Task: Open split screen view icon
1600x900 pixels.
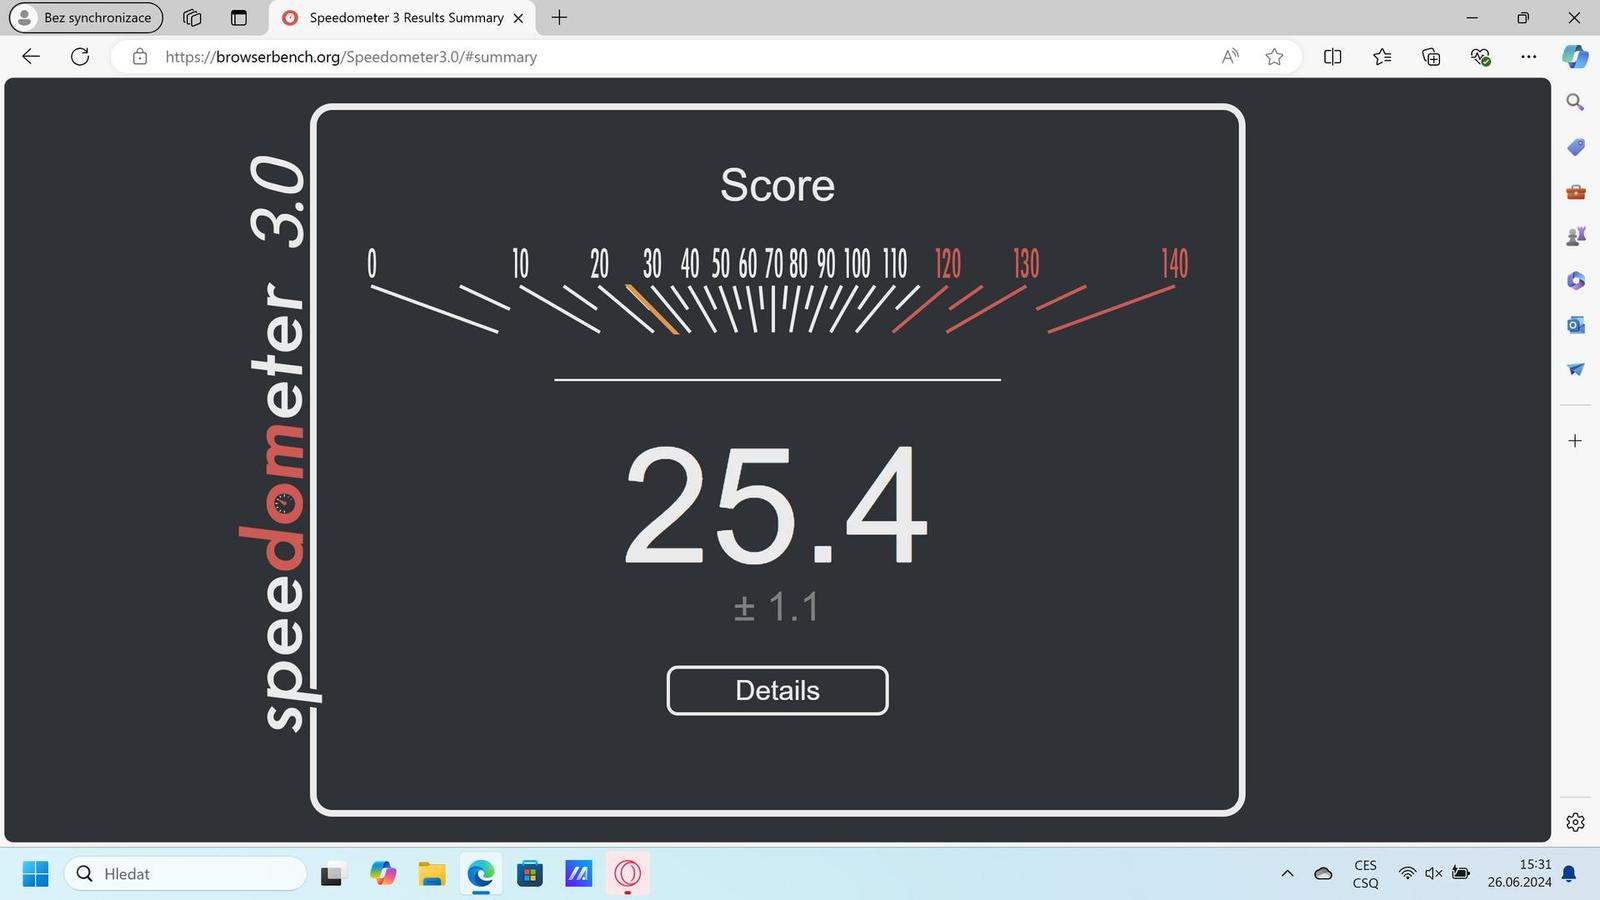Action: [1332, 57]
